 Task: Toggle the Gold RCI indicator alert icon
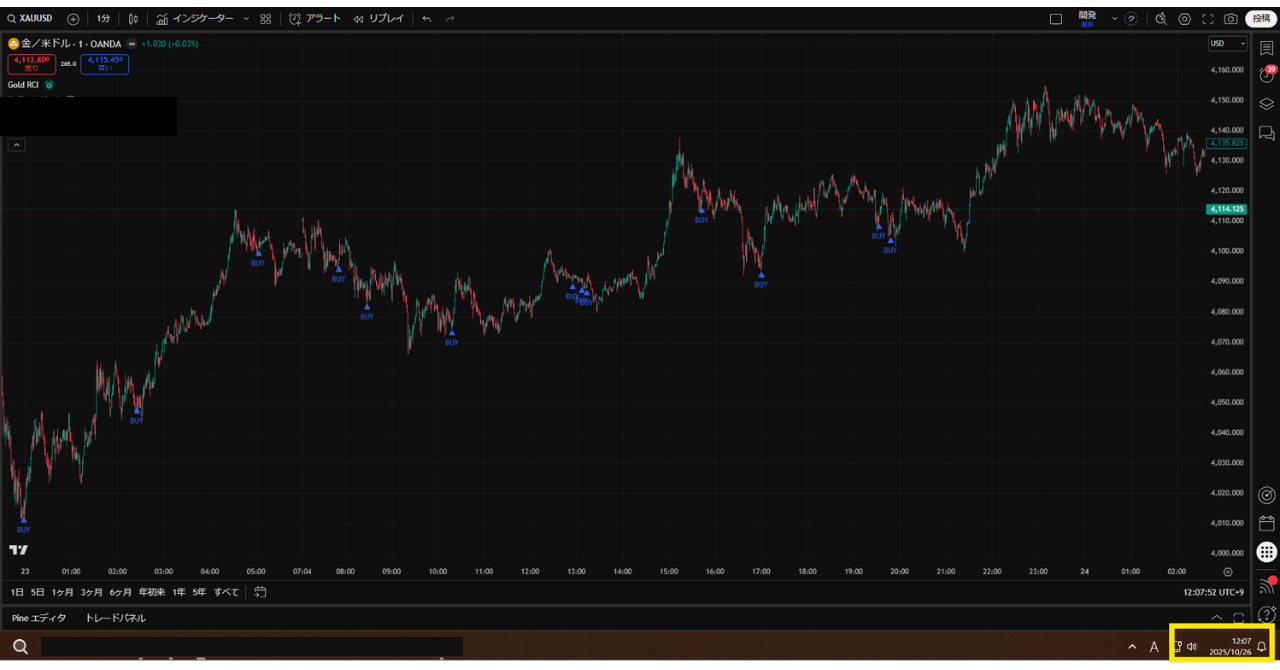49,85
